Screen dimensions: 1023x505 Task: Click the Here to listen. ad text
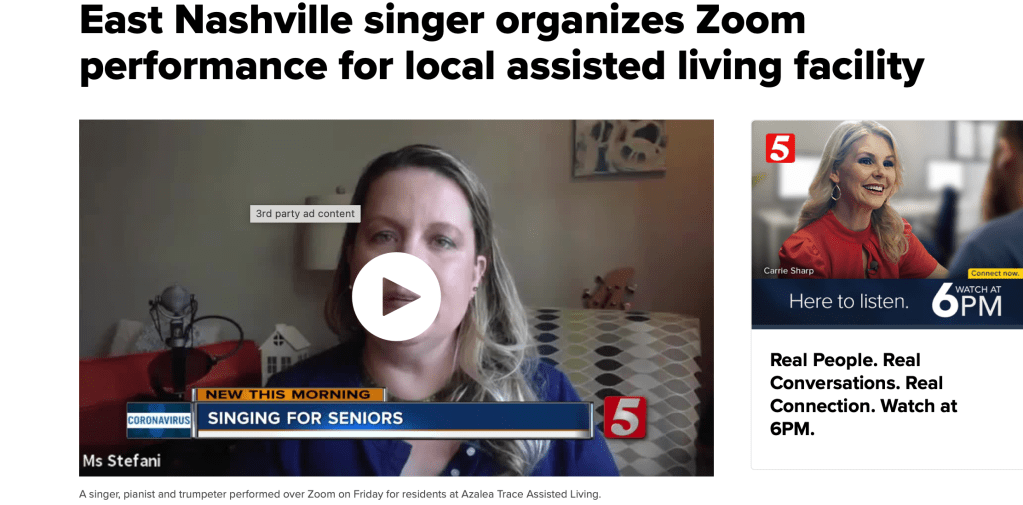(848, 301)
